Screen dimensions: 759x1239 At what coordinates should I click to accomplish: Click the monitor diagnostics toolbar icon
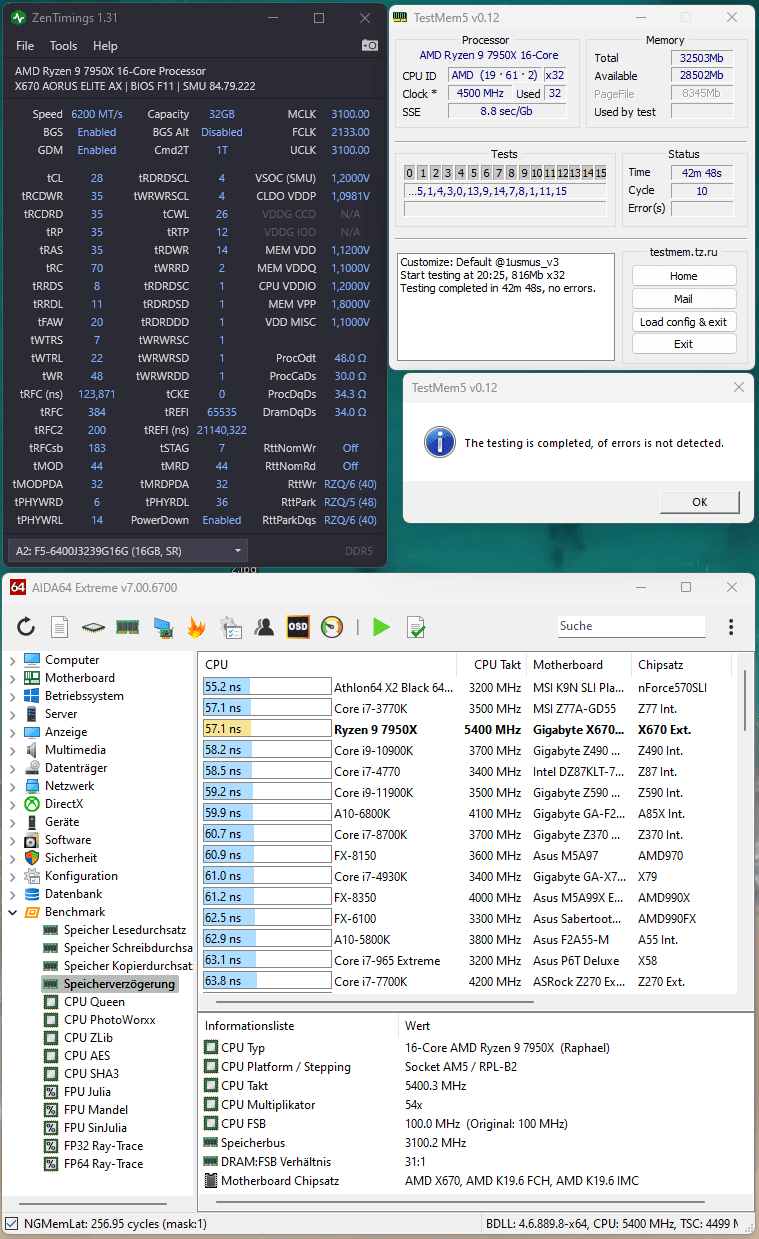(x=162, y=627)
